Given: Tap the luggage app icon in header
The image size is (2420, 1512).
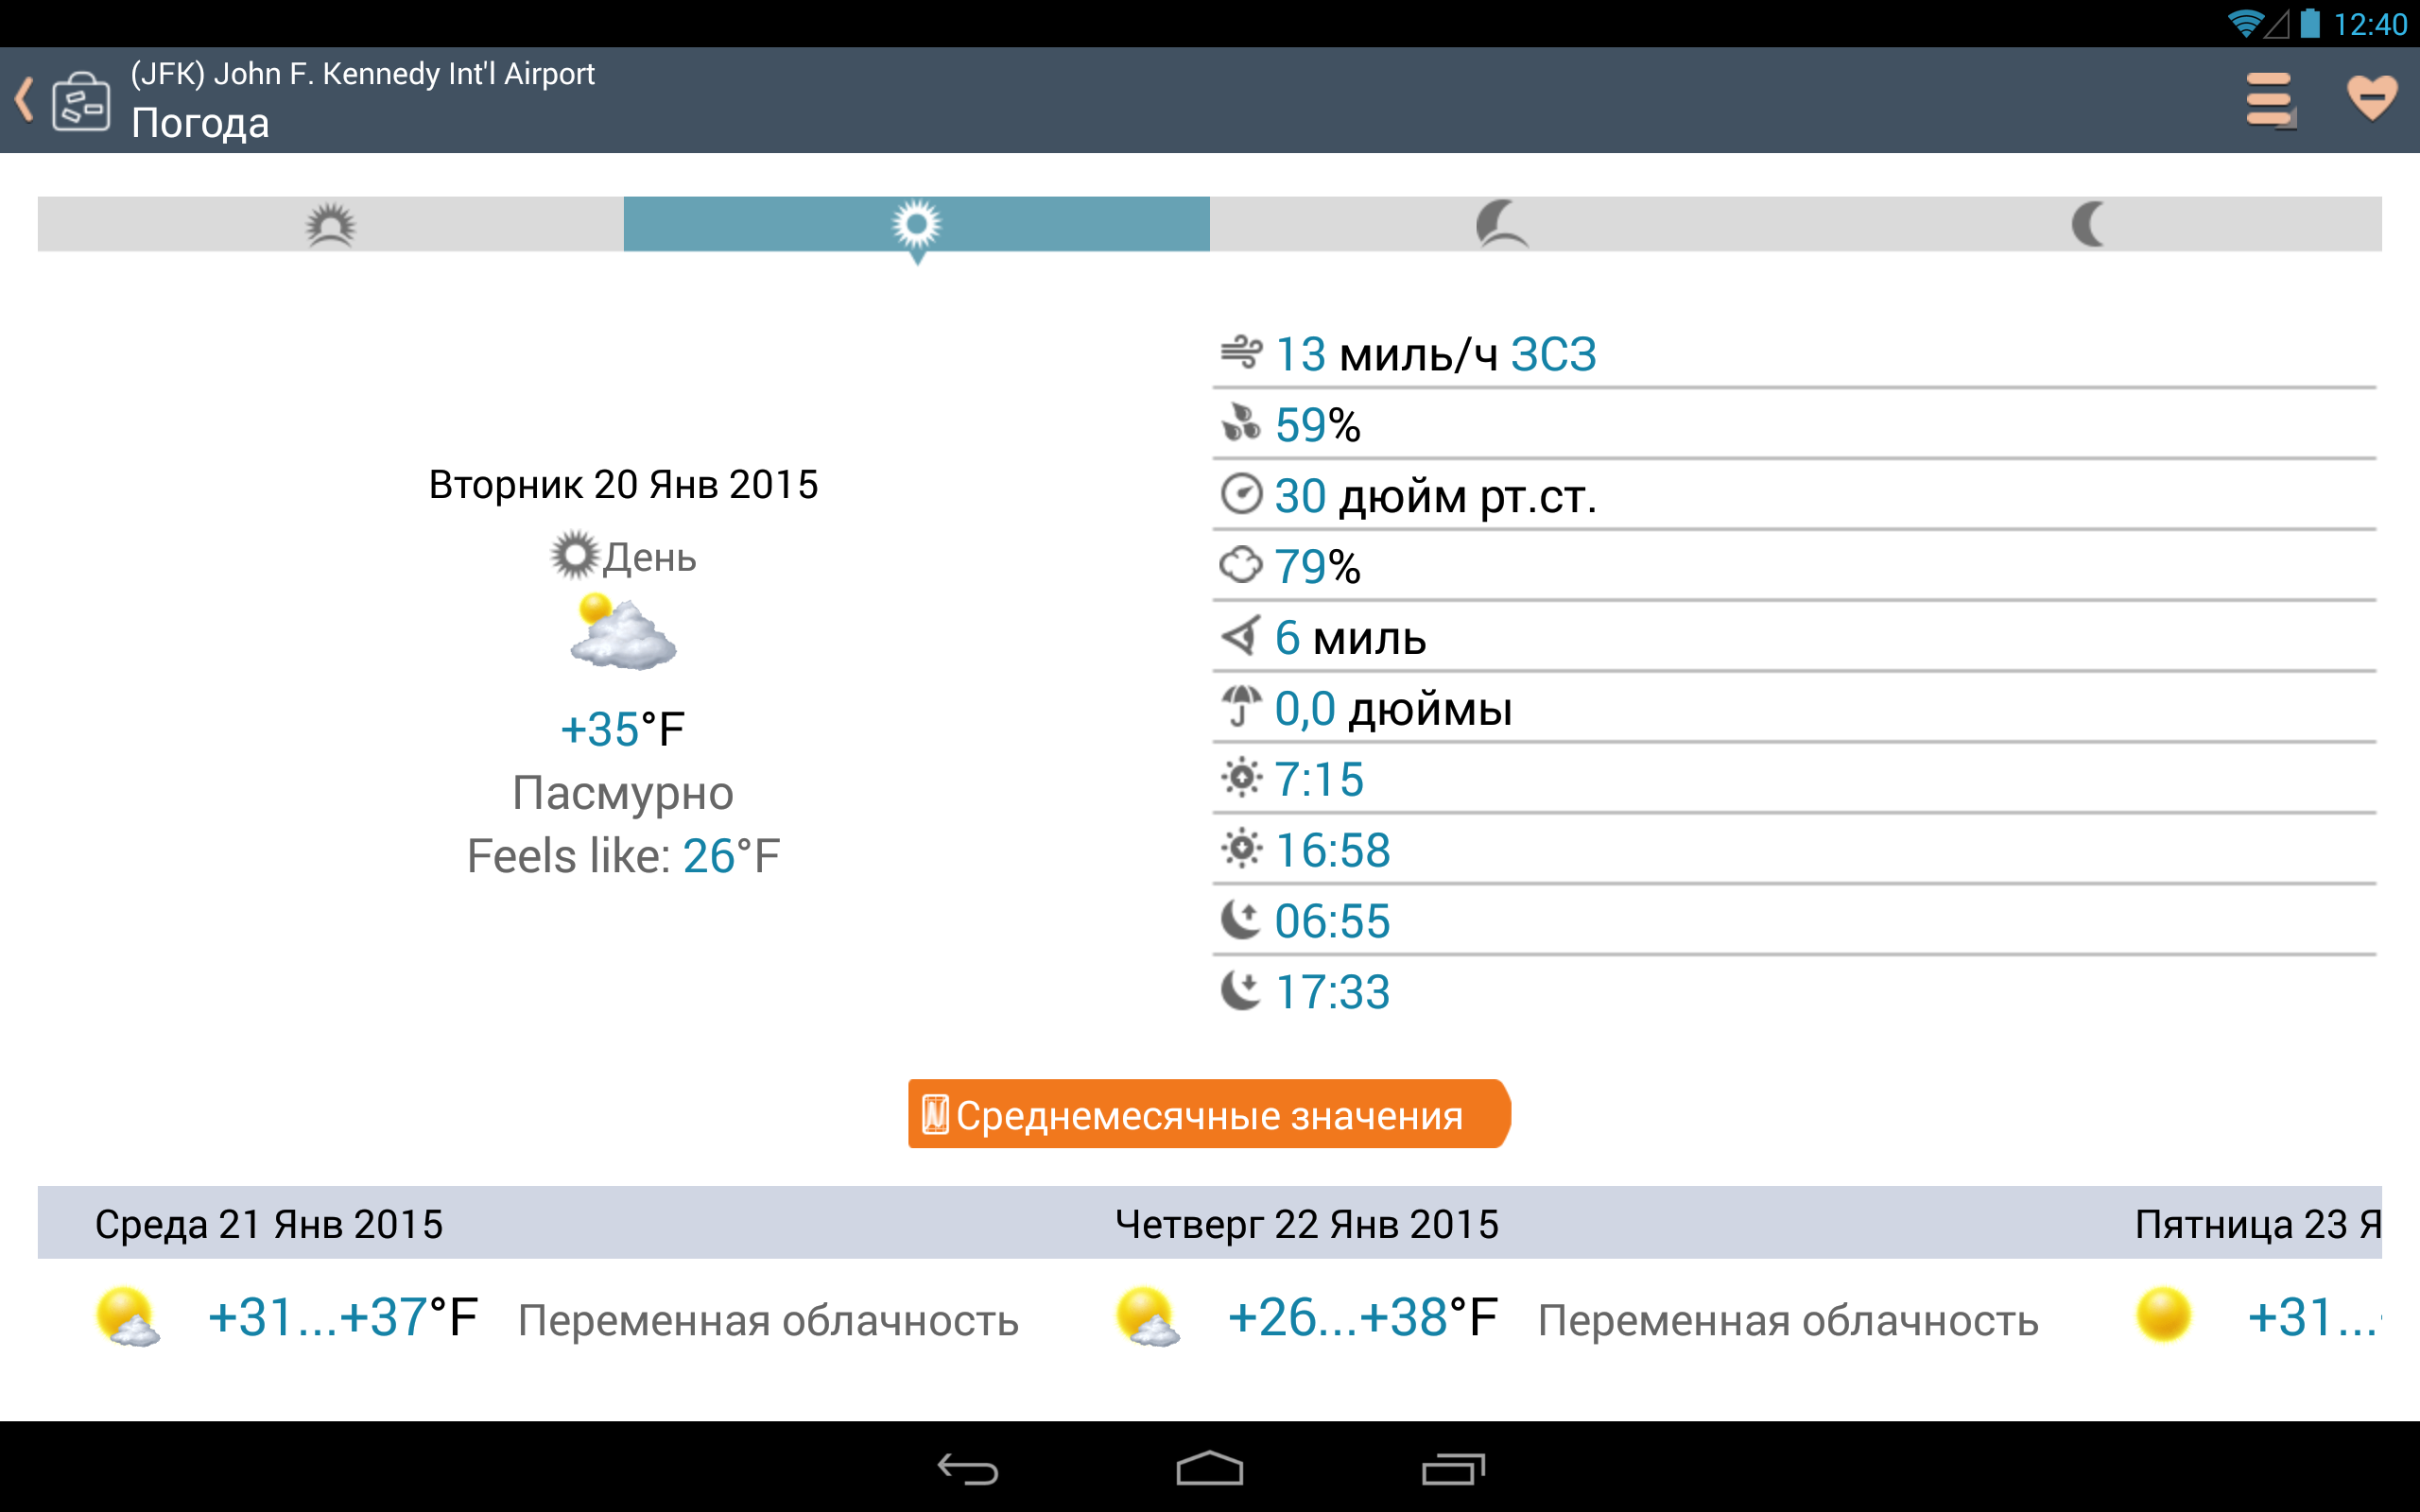Looking at the screenshot, I should [x=81, y=101].
